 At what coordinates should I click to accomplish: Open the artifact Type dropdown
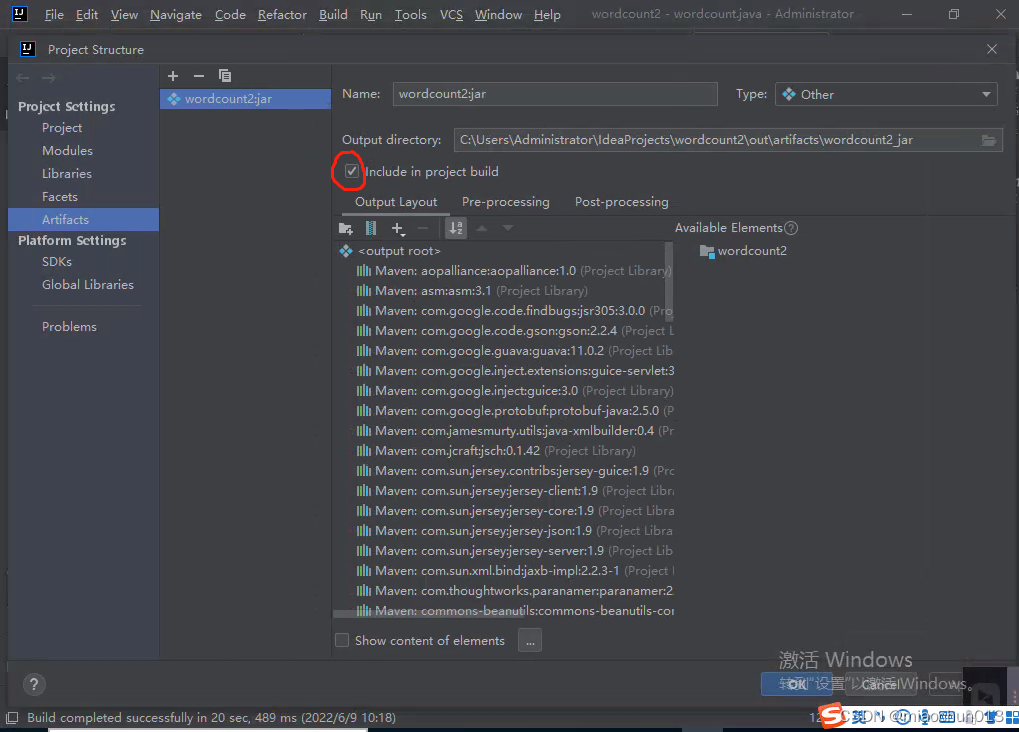[x=886, y=94]
